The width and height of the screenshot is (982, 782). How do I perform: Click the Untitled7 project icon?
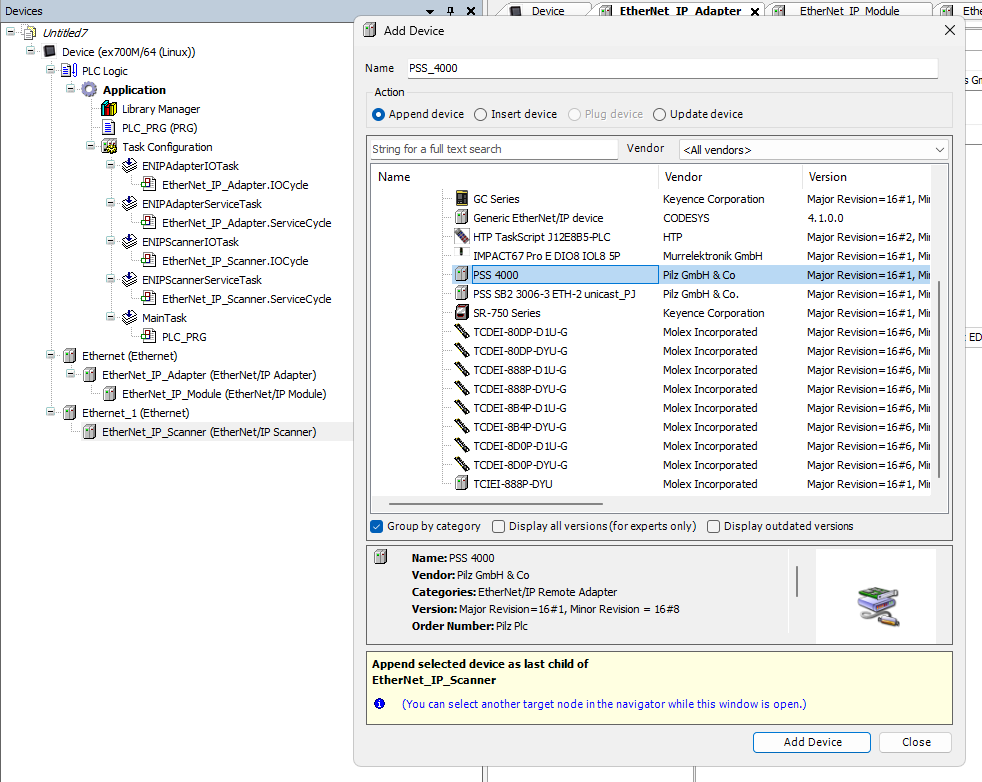(29, 32)
